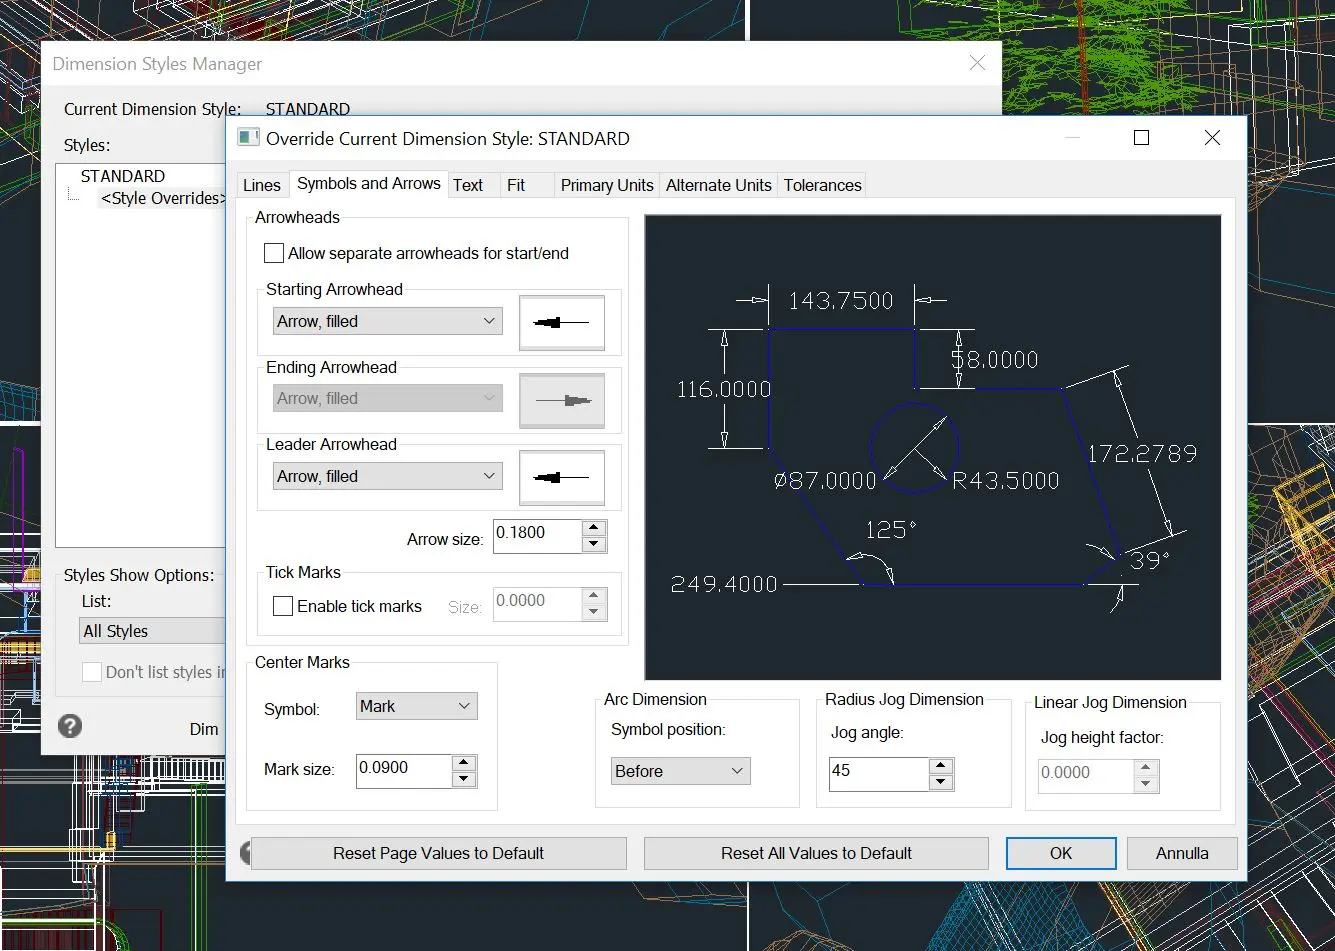Click Reset All Values to Default
The height and width of the screenshot is (951, 1335).
pyautogui.click(x=816, y=853)
